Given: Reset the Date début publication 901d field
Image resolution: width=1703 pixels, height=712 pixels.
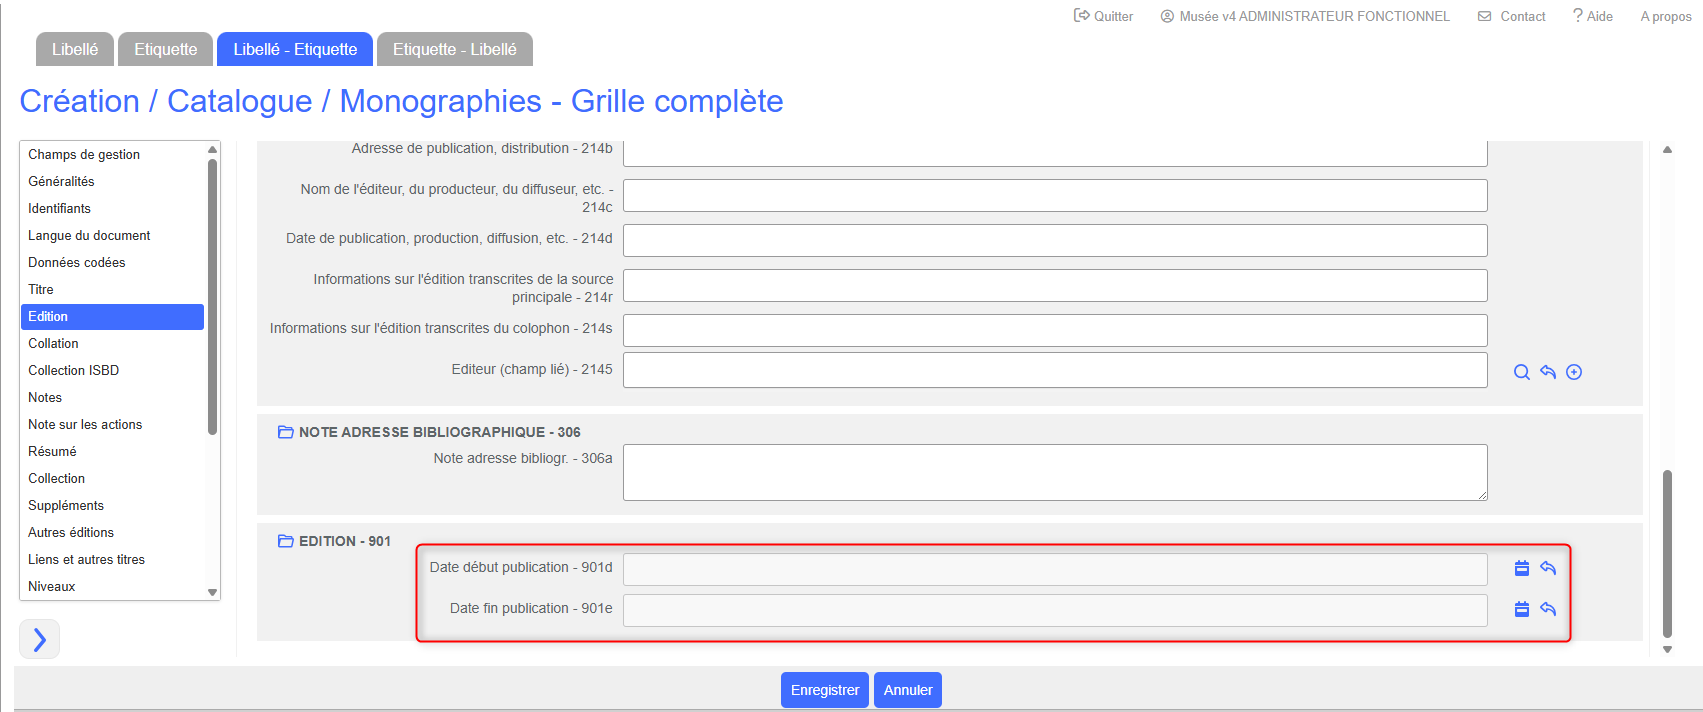Looking at the screenshot, I should [1548, 568].
